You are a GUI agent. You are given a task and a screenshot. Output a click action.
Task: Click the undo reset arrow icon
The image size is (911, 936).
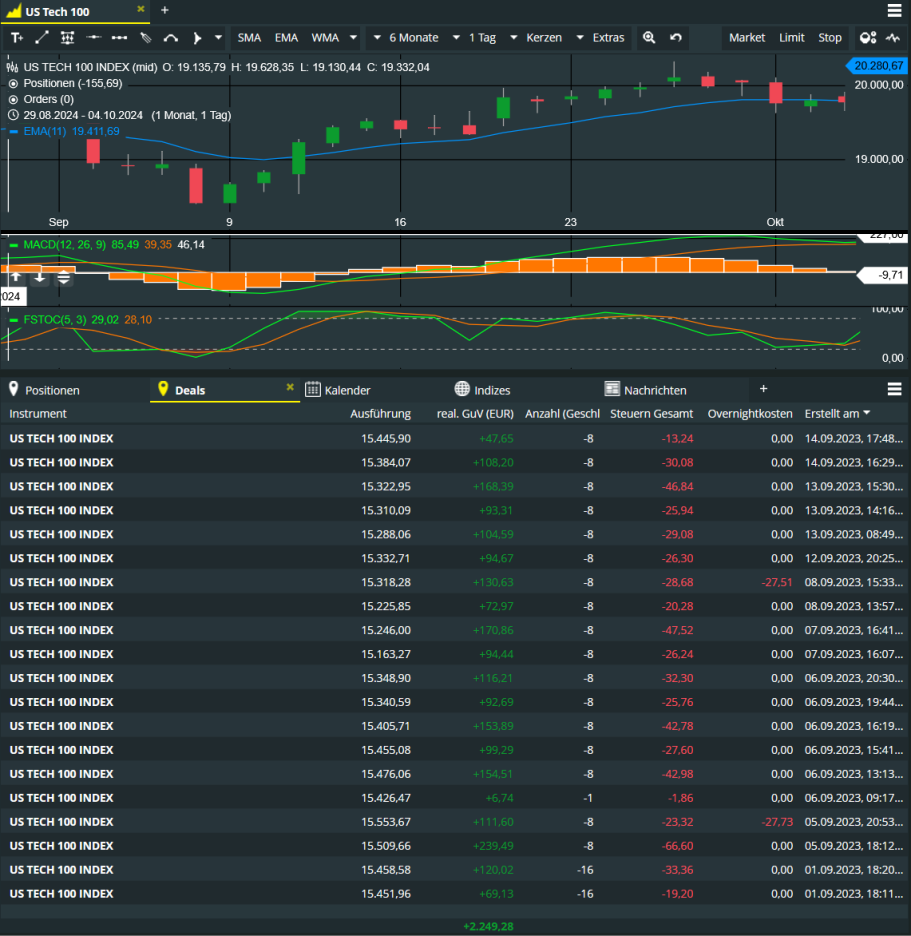[x=676, y=38]
